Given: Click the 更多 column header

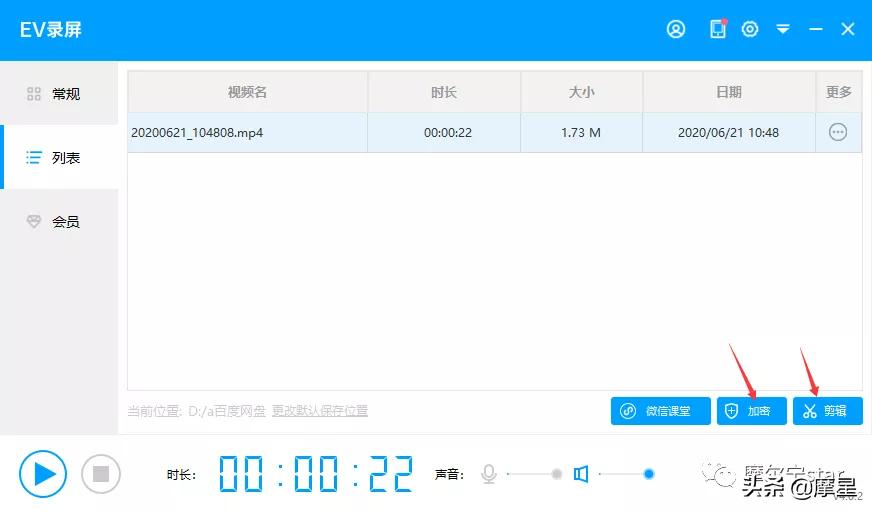Looking at the screenshot, I should [839, 92].
